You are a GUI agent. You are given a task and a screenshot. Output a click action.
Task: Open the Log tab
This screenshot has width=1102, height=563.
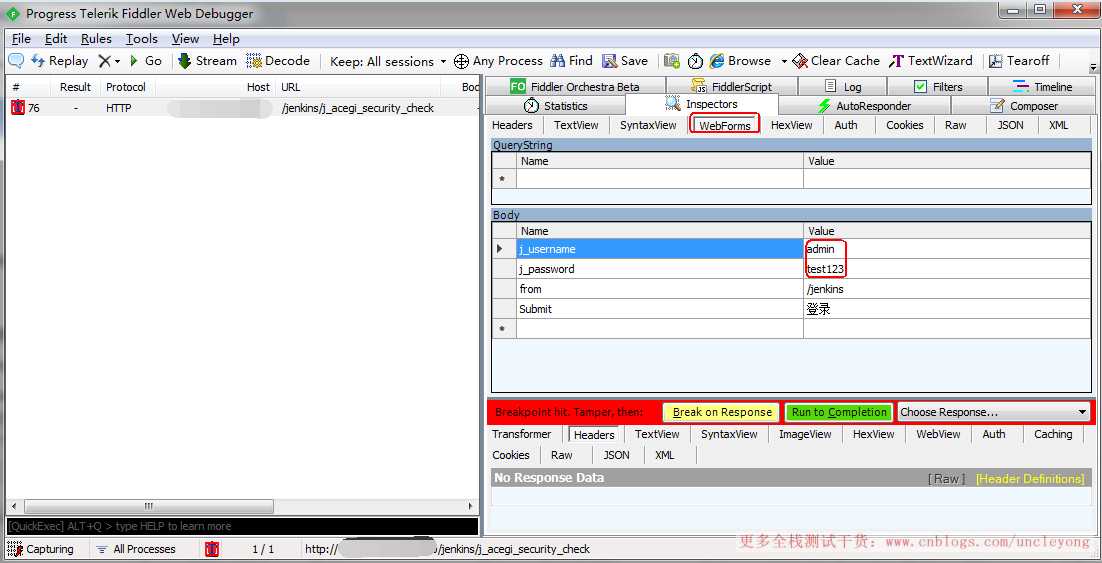[843, 86]
